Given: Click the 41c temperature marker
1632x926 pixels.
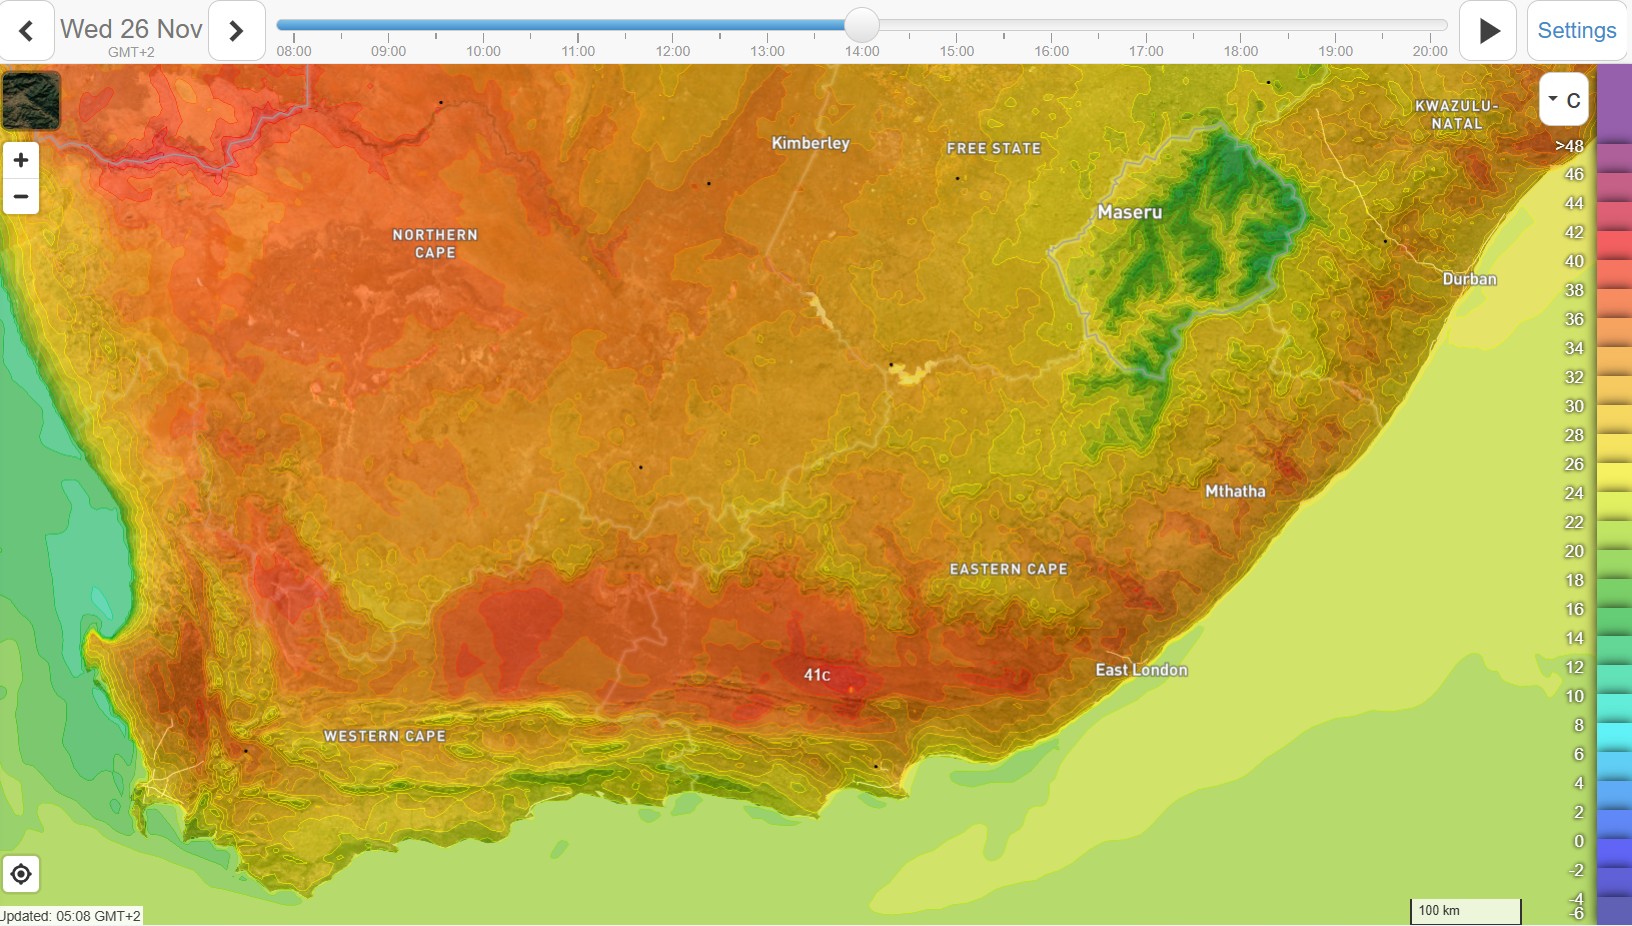Looking at the screenshot, I should tap(817, 675).
